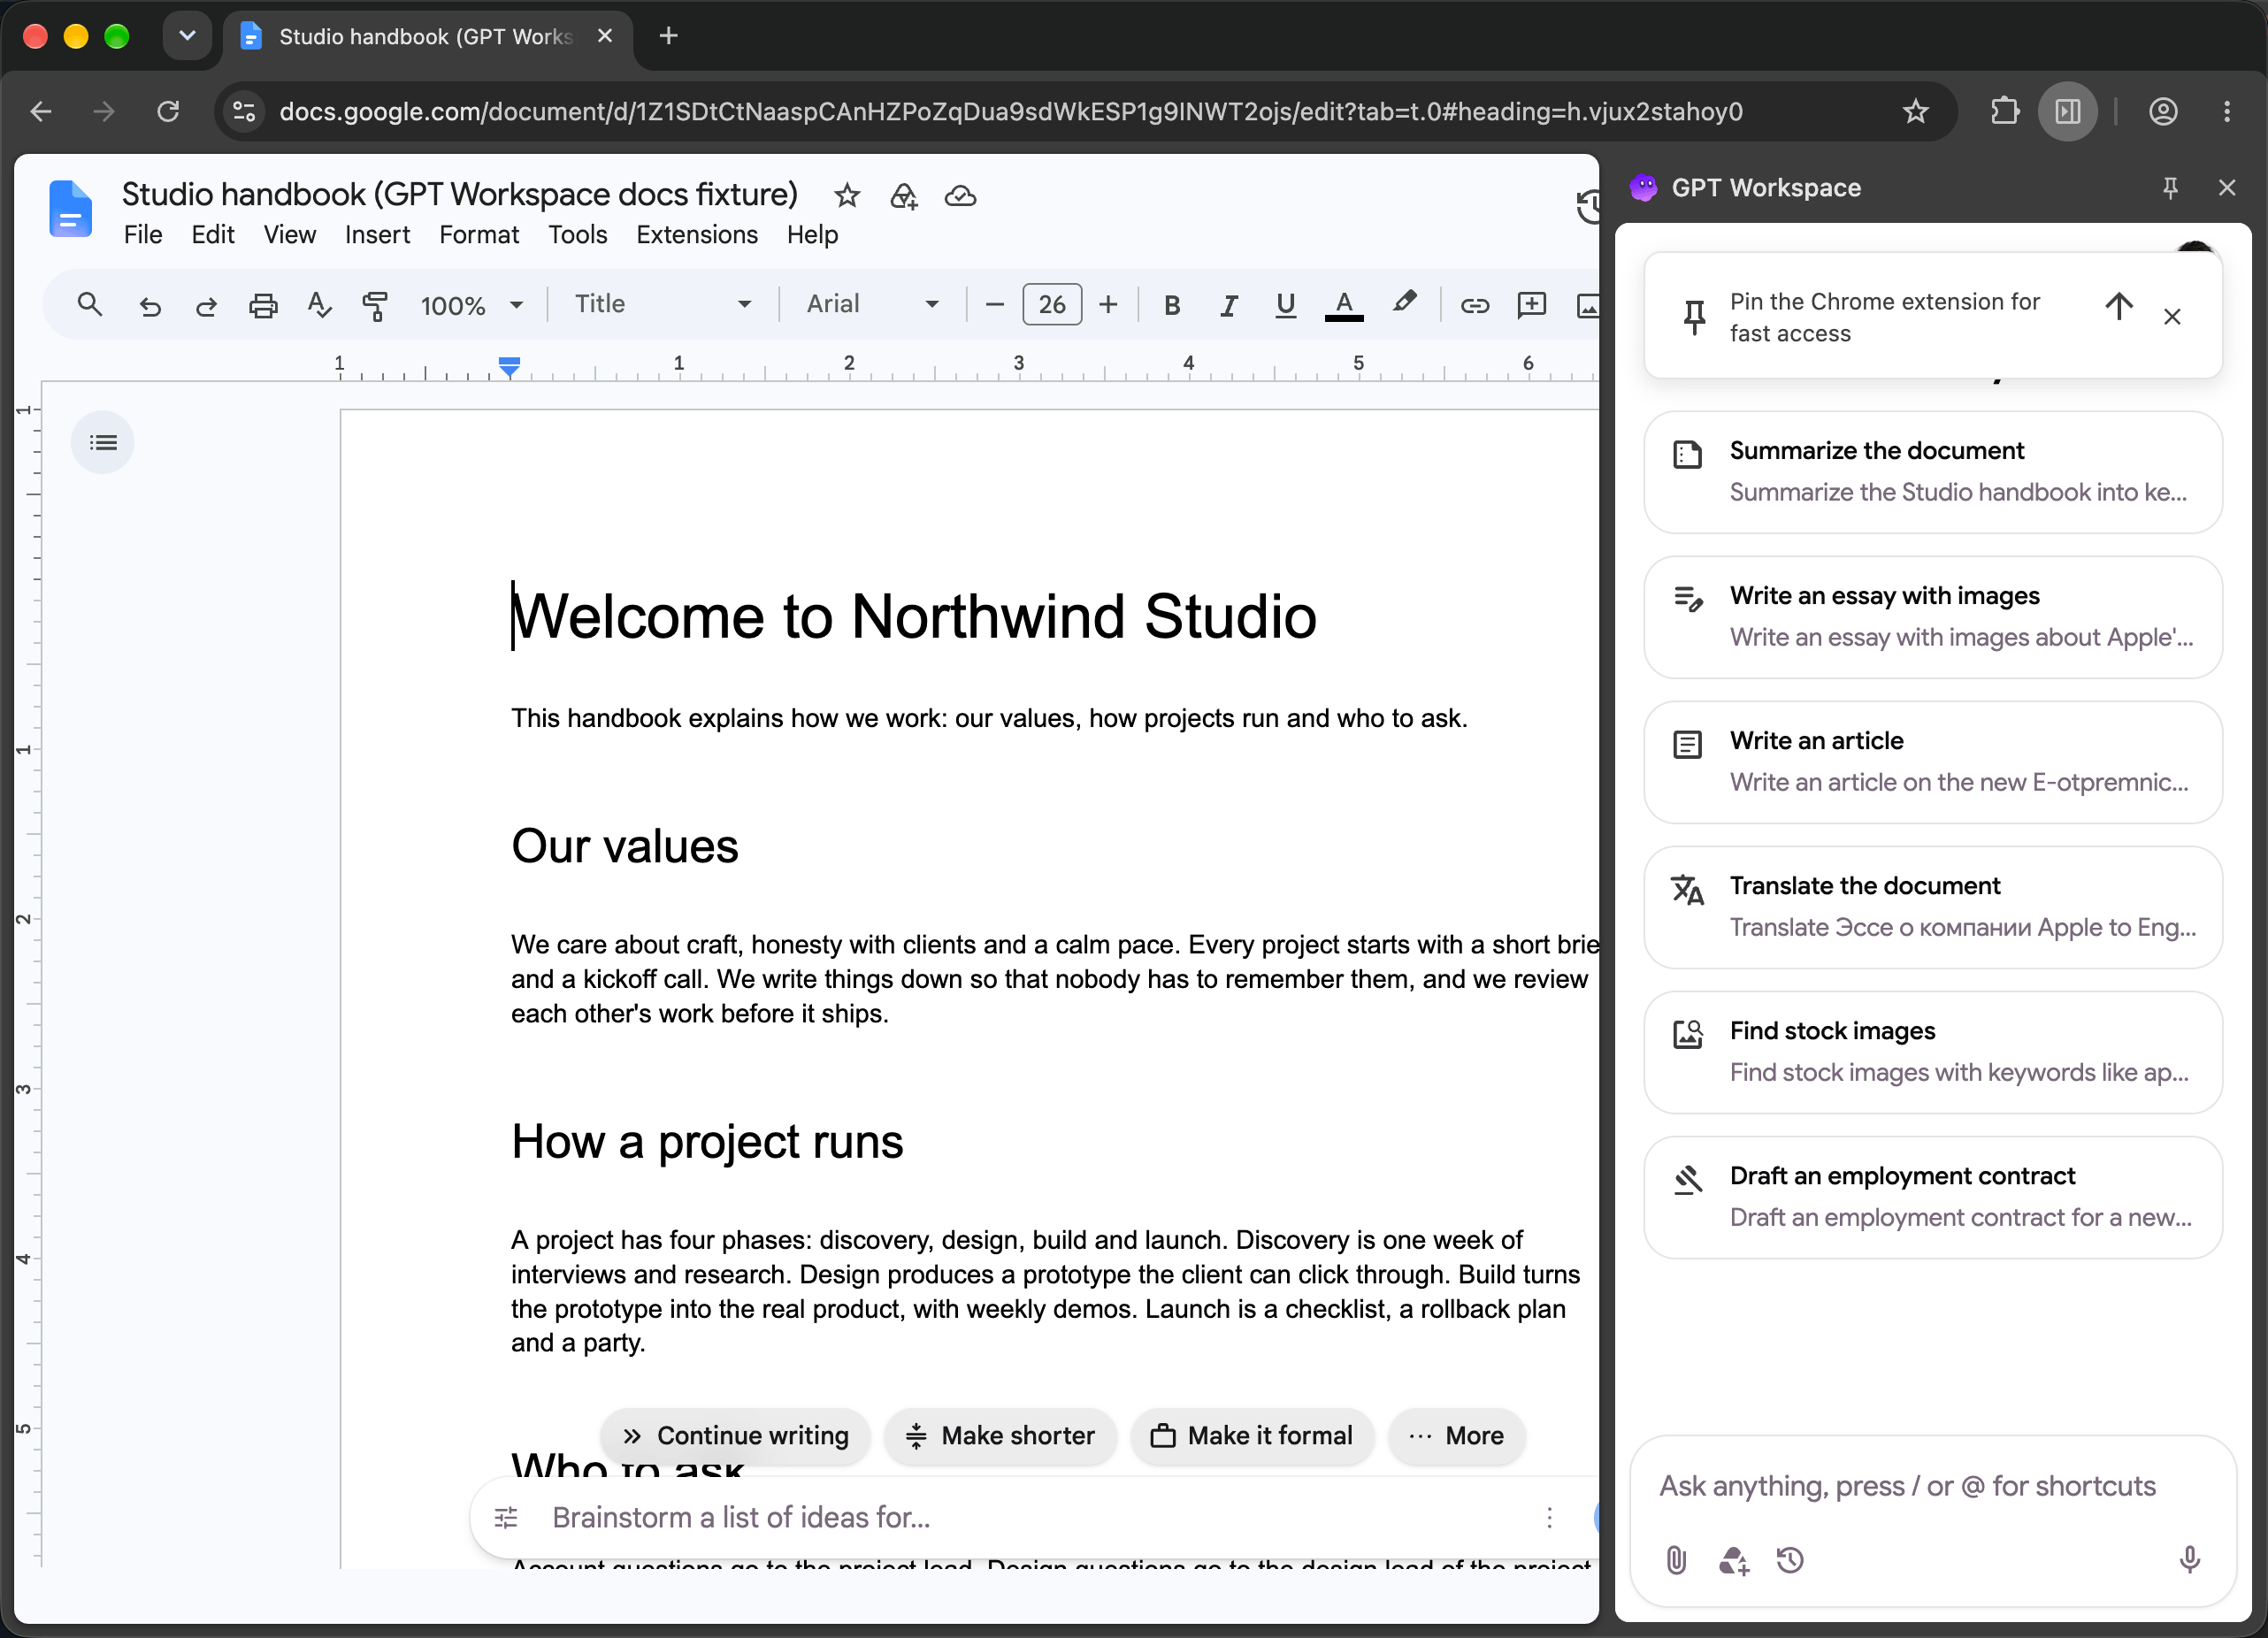This screenshot has width=2268, height=1638.
Task: Increase font size with the plus button
Action: point(1108,305)
